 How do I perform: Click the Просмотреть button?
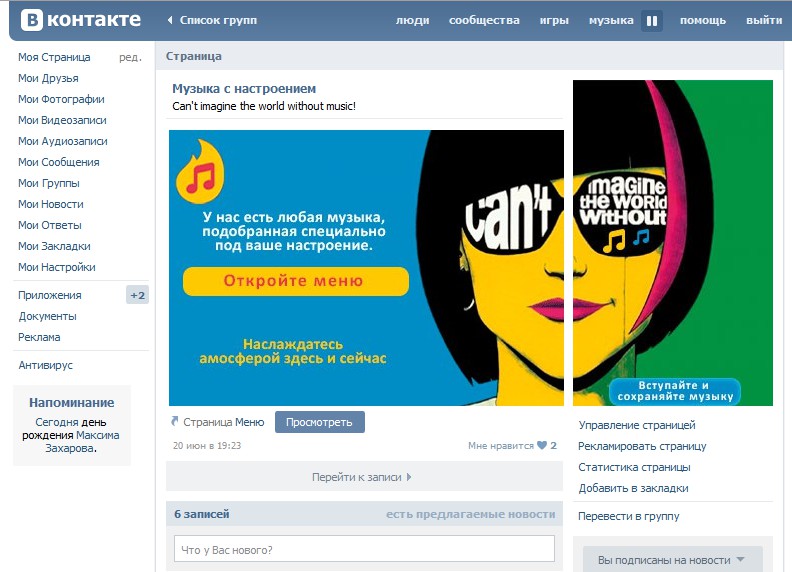(x=320, y=422)
